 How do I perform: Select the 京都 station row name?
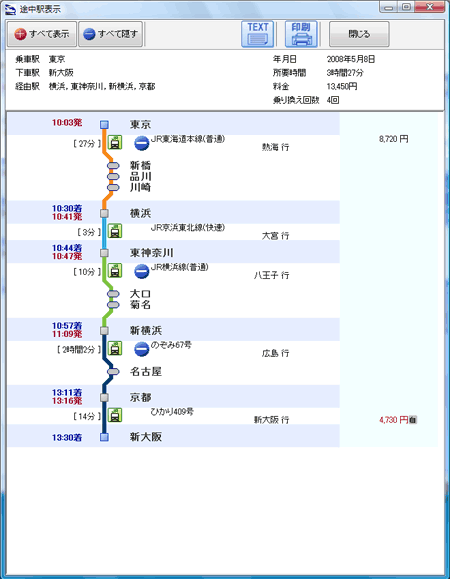(140, 397)
